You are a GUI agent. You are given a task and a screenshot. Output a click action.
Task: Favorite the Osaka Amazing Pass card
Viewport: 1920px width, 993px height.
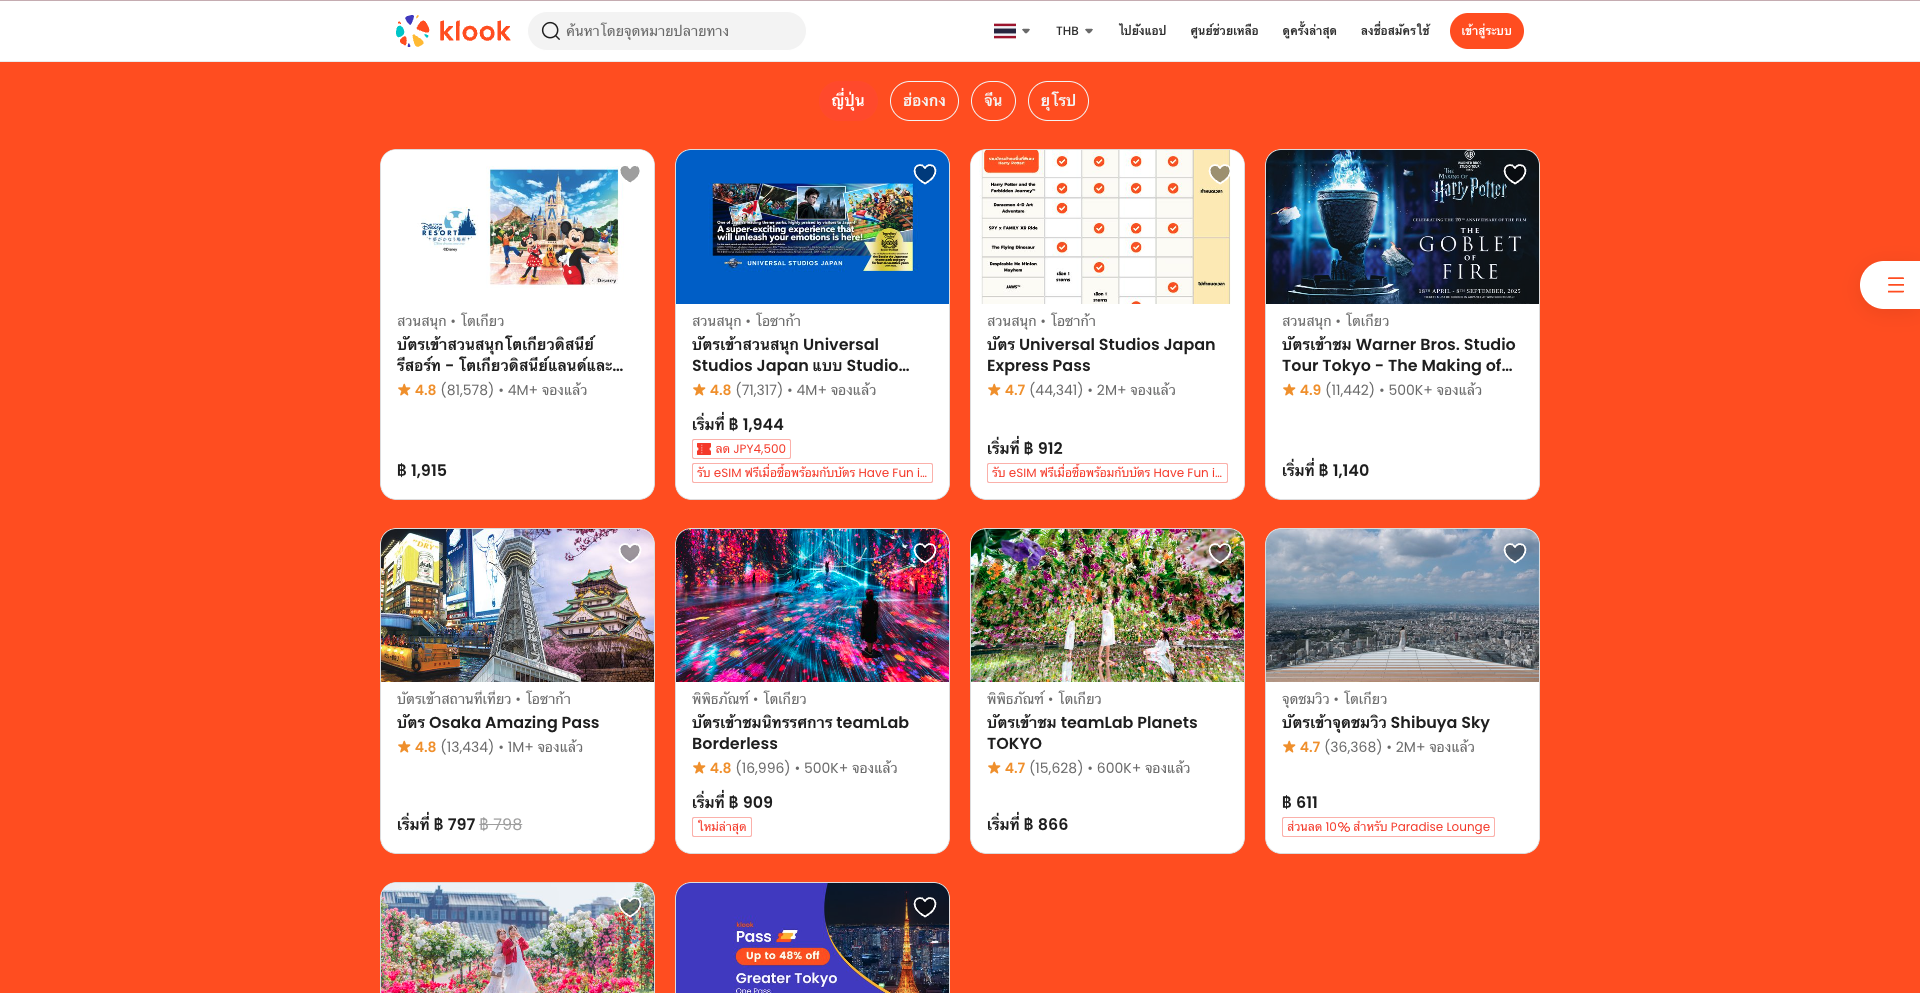630,553
